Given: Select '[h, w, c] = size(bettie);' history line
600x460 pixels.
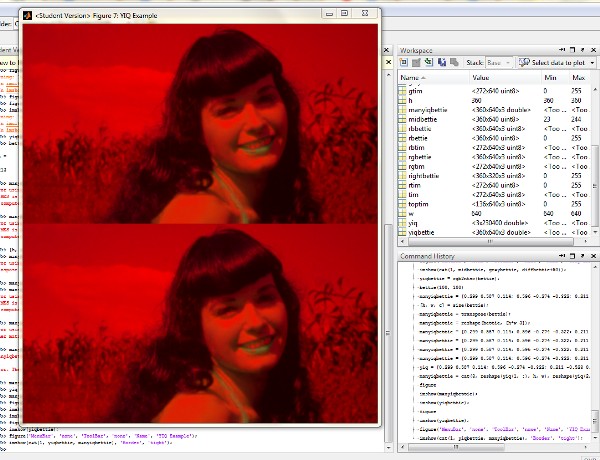Looking at the screenshot, I should [453, 305].
